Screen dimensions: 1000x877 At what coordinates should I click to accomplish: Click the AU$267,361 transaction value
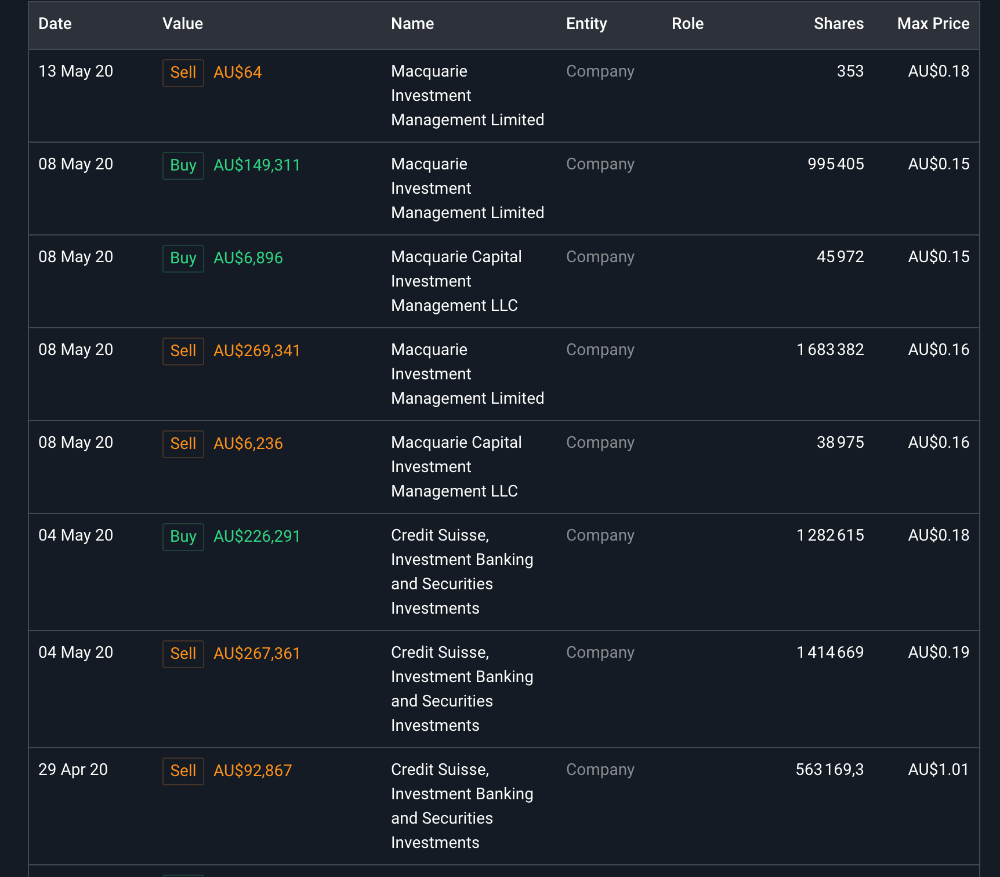(257, 654)
